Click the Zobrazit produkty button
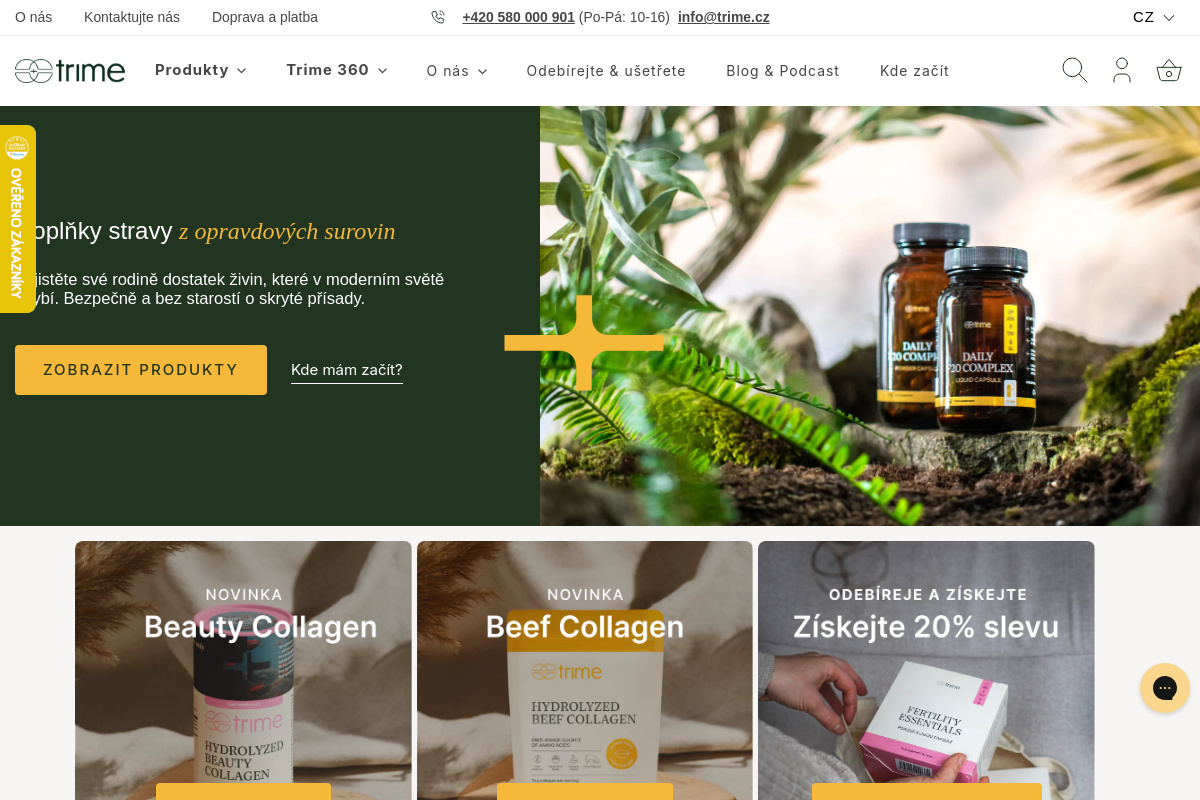 tap(141, 370)
